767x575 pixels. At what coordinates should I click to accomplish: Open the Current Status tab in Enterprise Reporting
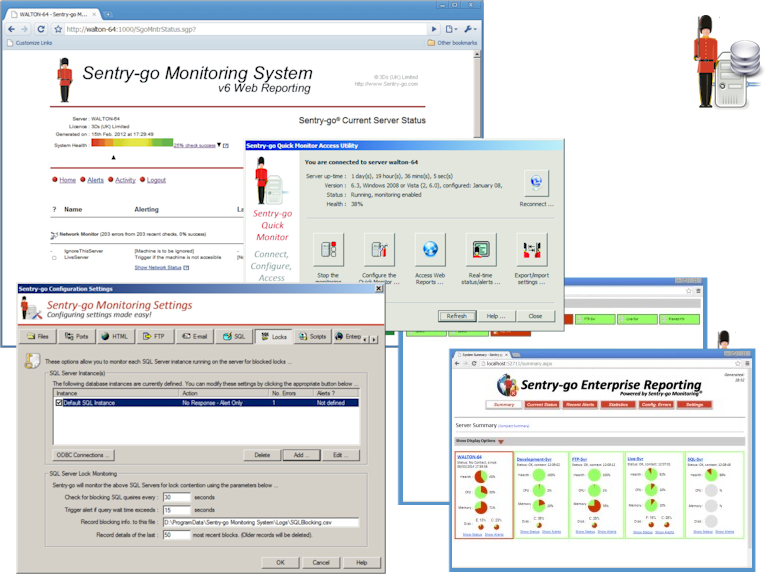(x=542, y=405)
